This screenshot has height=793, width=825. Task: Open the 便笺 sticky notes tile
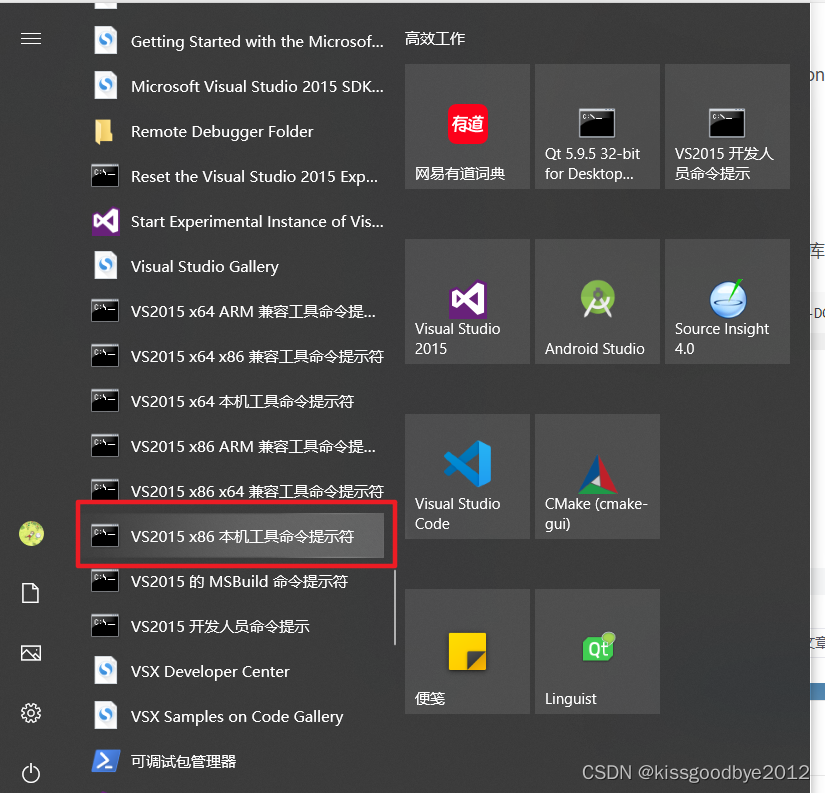467,651
